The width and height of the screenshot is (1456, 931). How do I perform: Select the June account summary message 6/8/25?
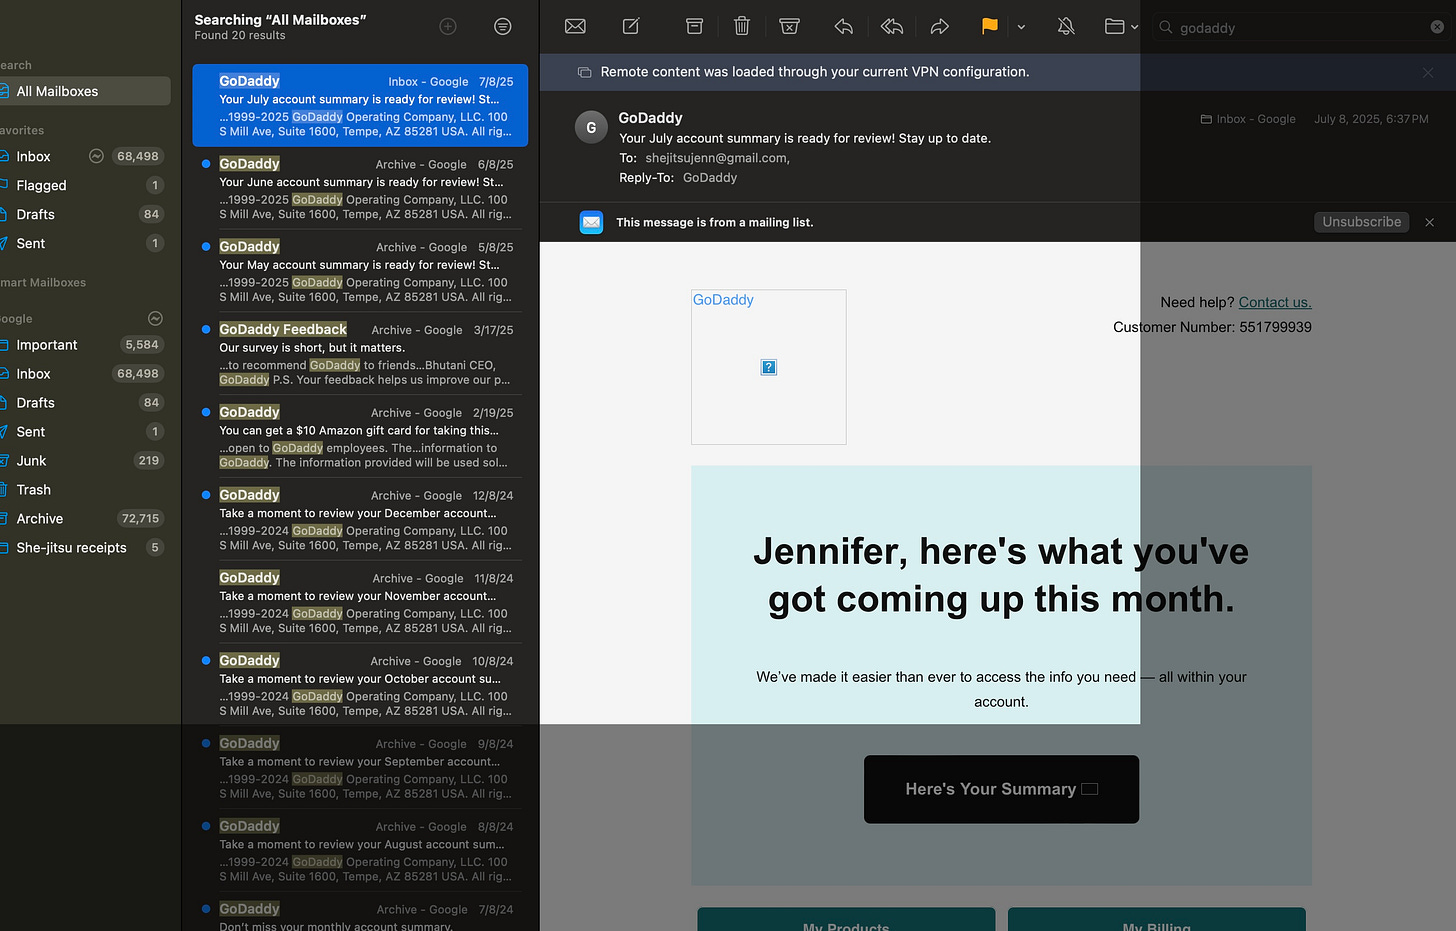pyautogui.click(x=360, y=188)
